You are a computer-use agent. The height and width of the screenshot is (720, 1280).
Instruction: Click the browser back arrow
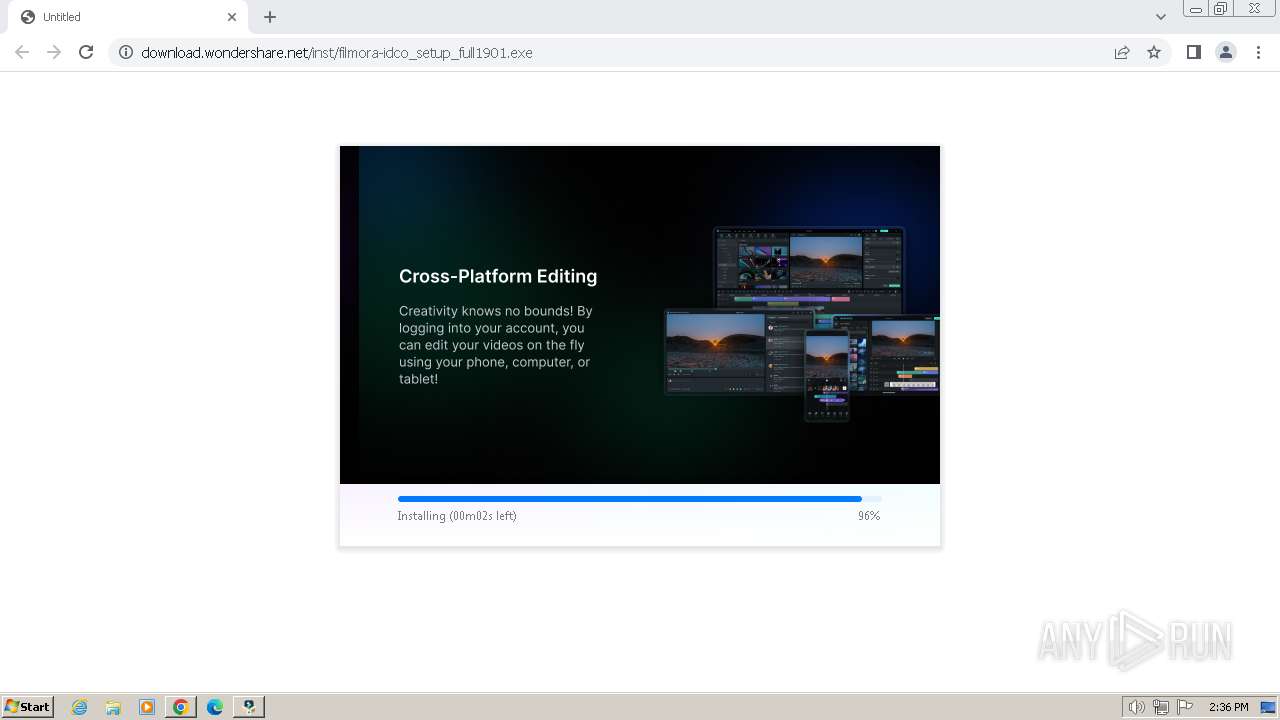pos(22,52)
